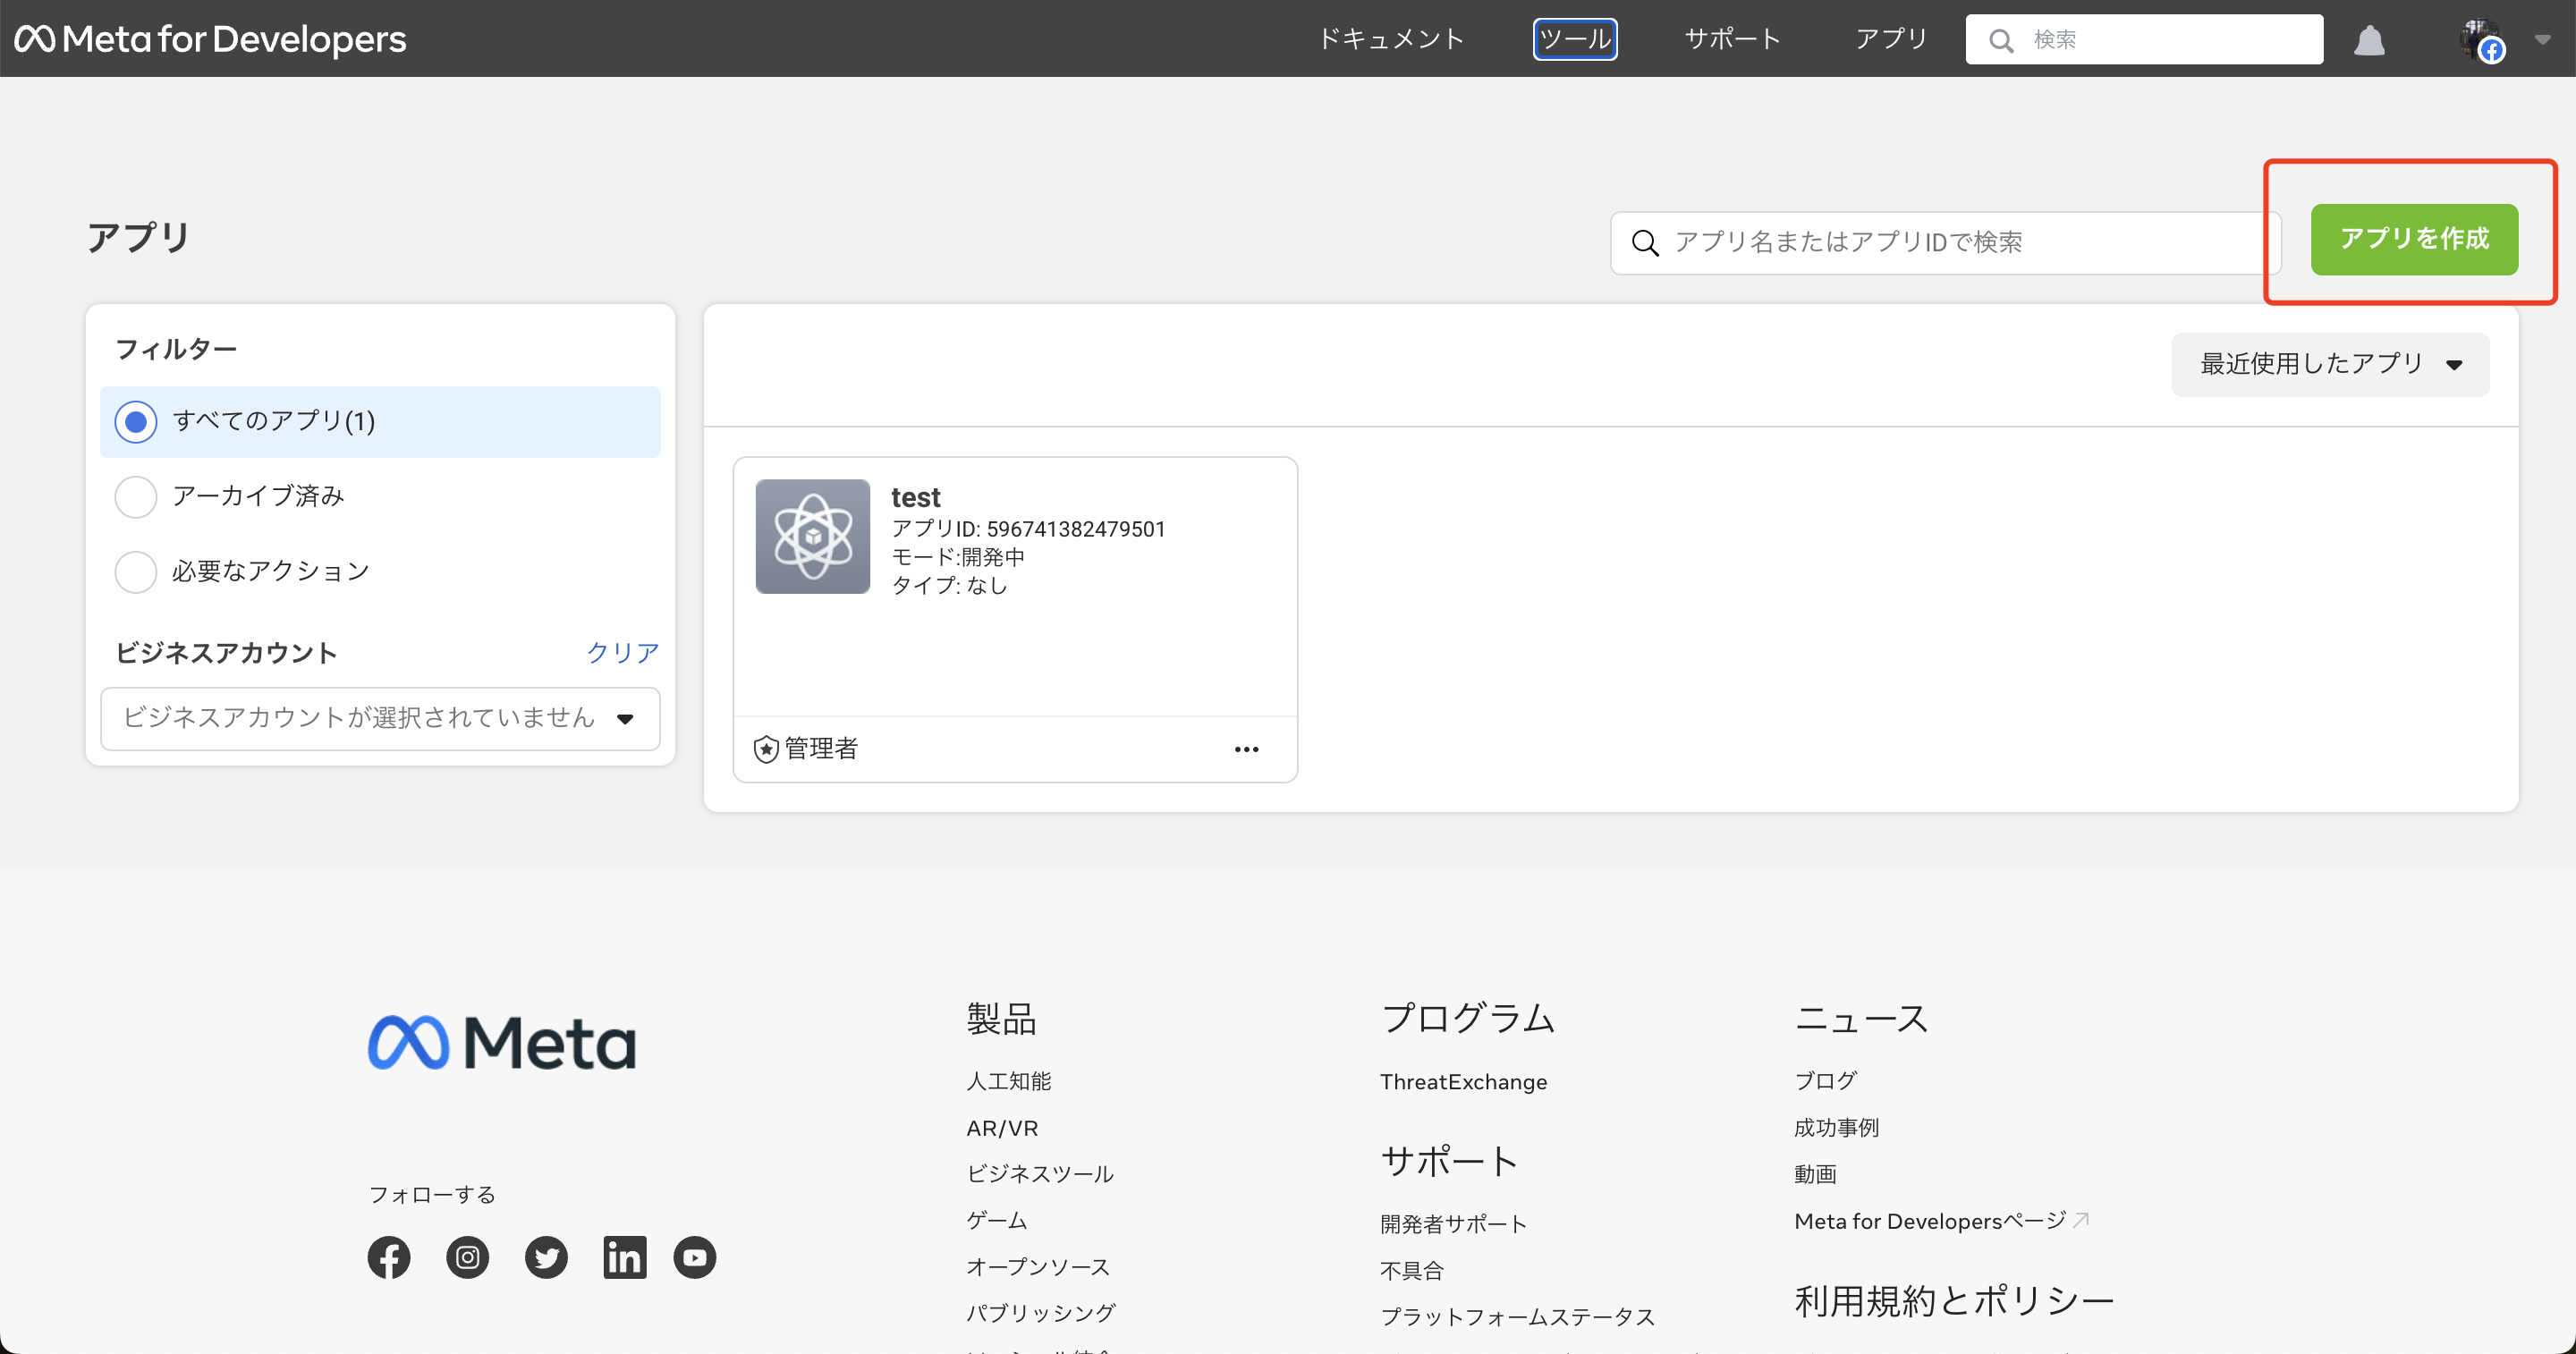2576x1354 pixels.
Task: Open the test app name link
Action: [x=915, y=497]
